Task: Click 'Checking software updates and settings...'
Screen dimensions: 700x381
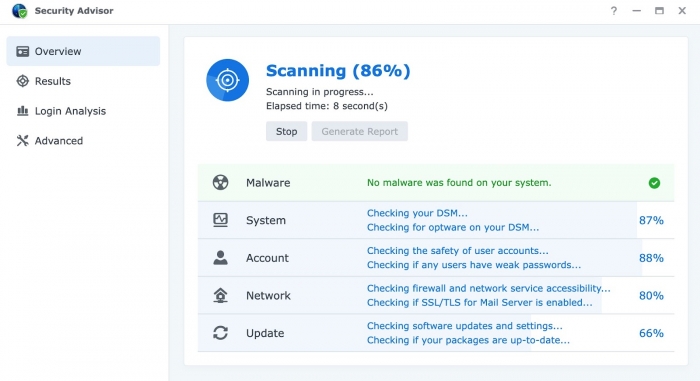Action: tap(465, 326)
